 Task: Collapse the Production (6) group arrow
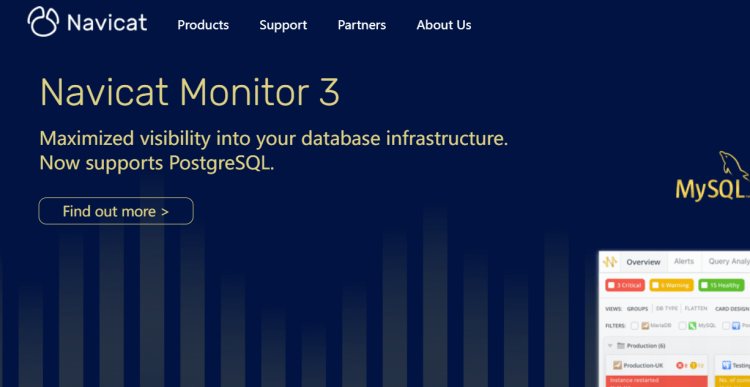point(610,345)
